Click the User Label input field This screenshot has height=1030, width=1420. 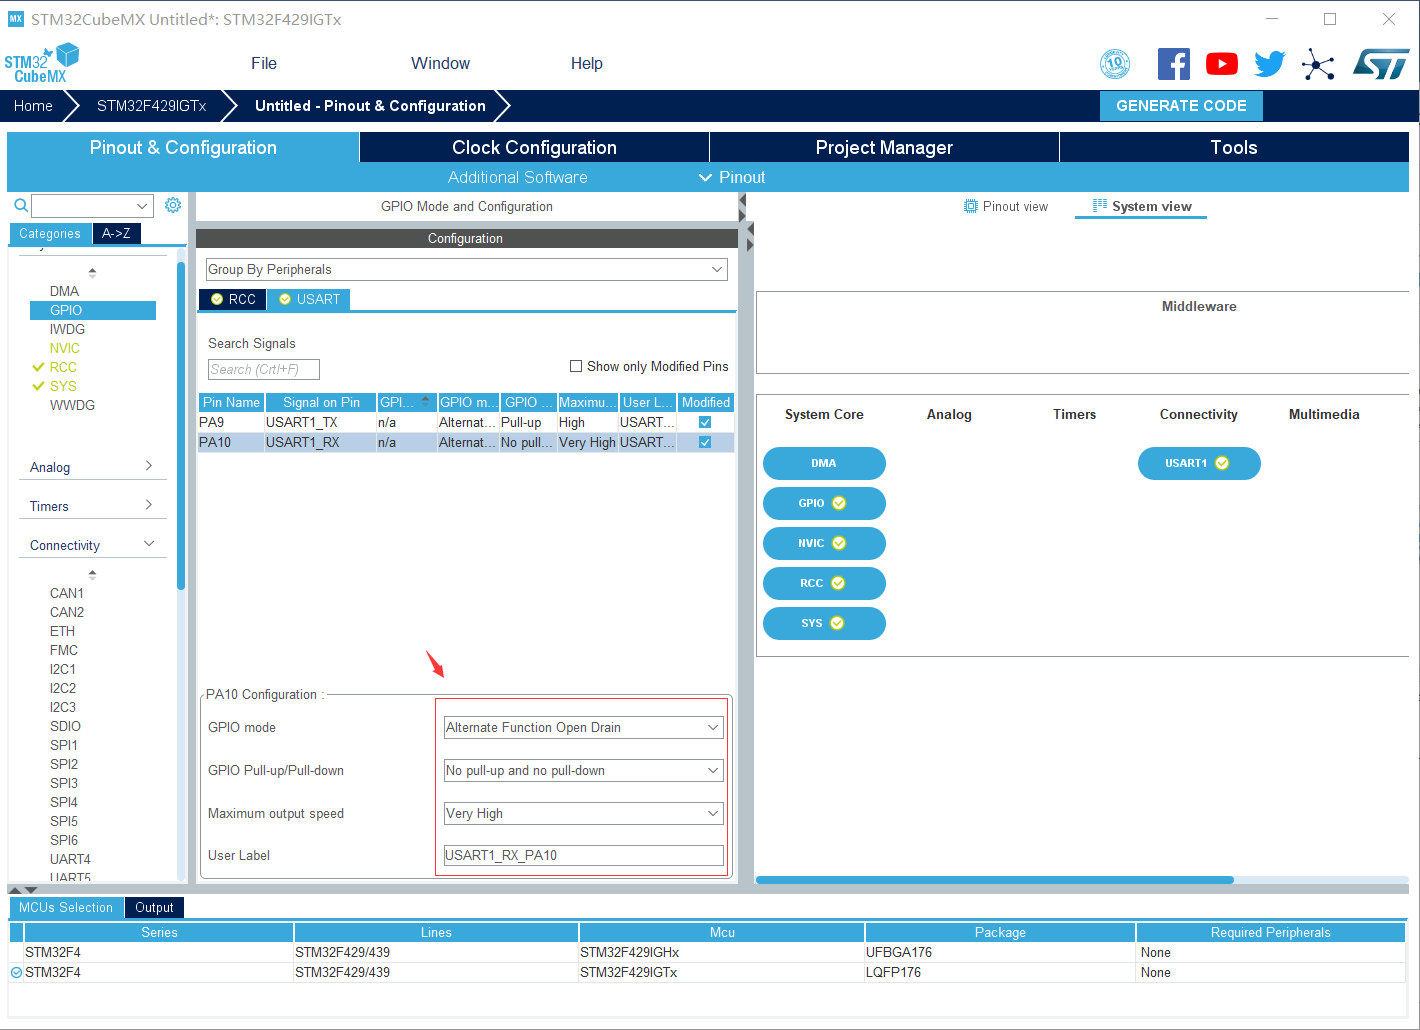pyautogui.click(x=583, y=855)
